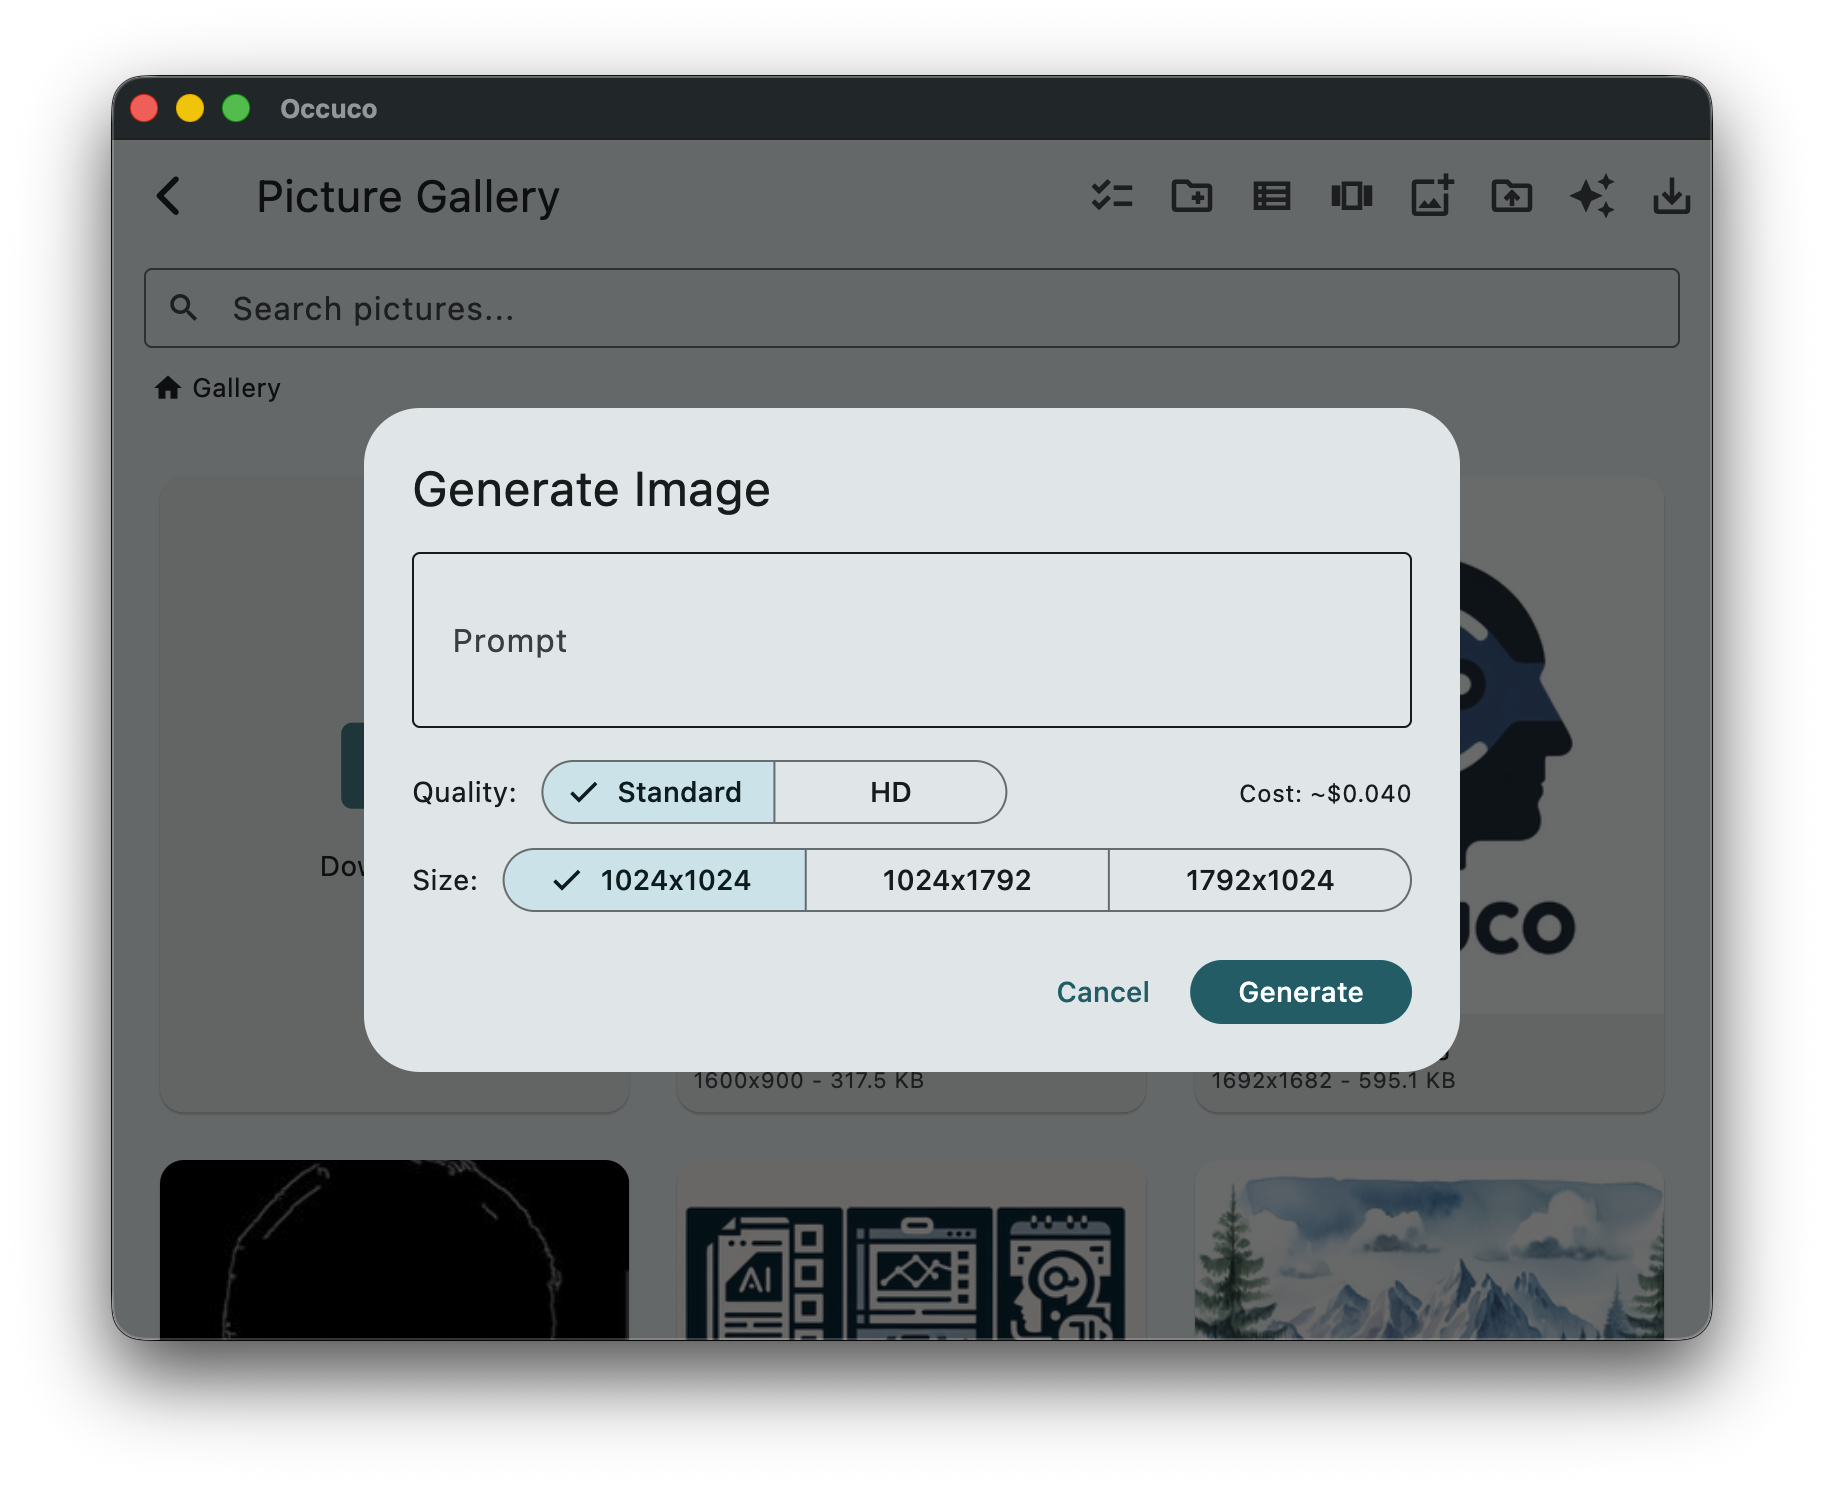Click the download icon in toolbar
Viewport: 1824px width, 1488px height.
pos(1671,196)
